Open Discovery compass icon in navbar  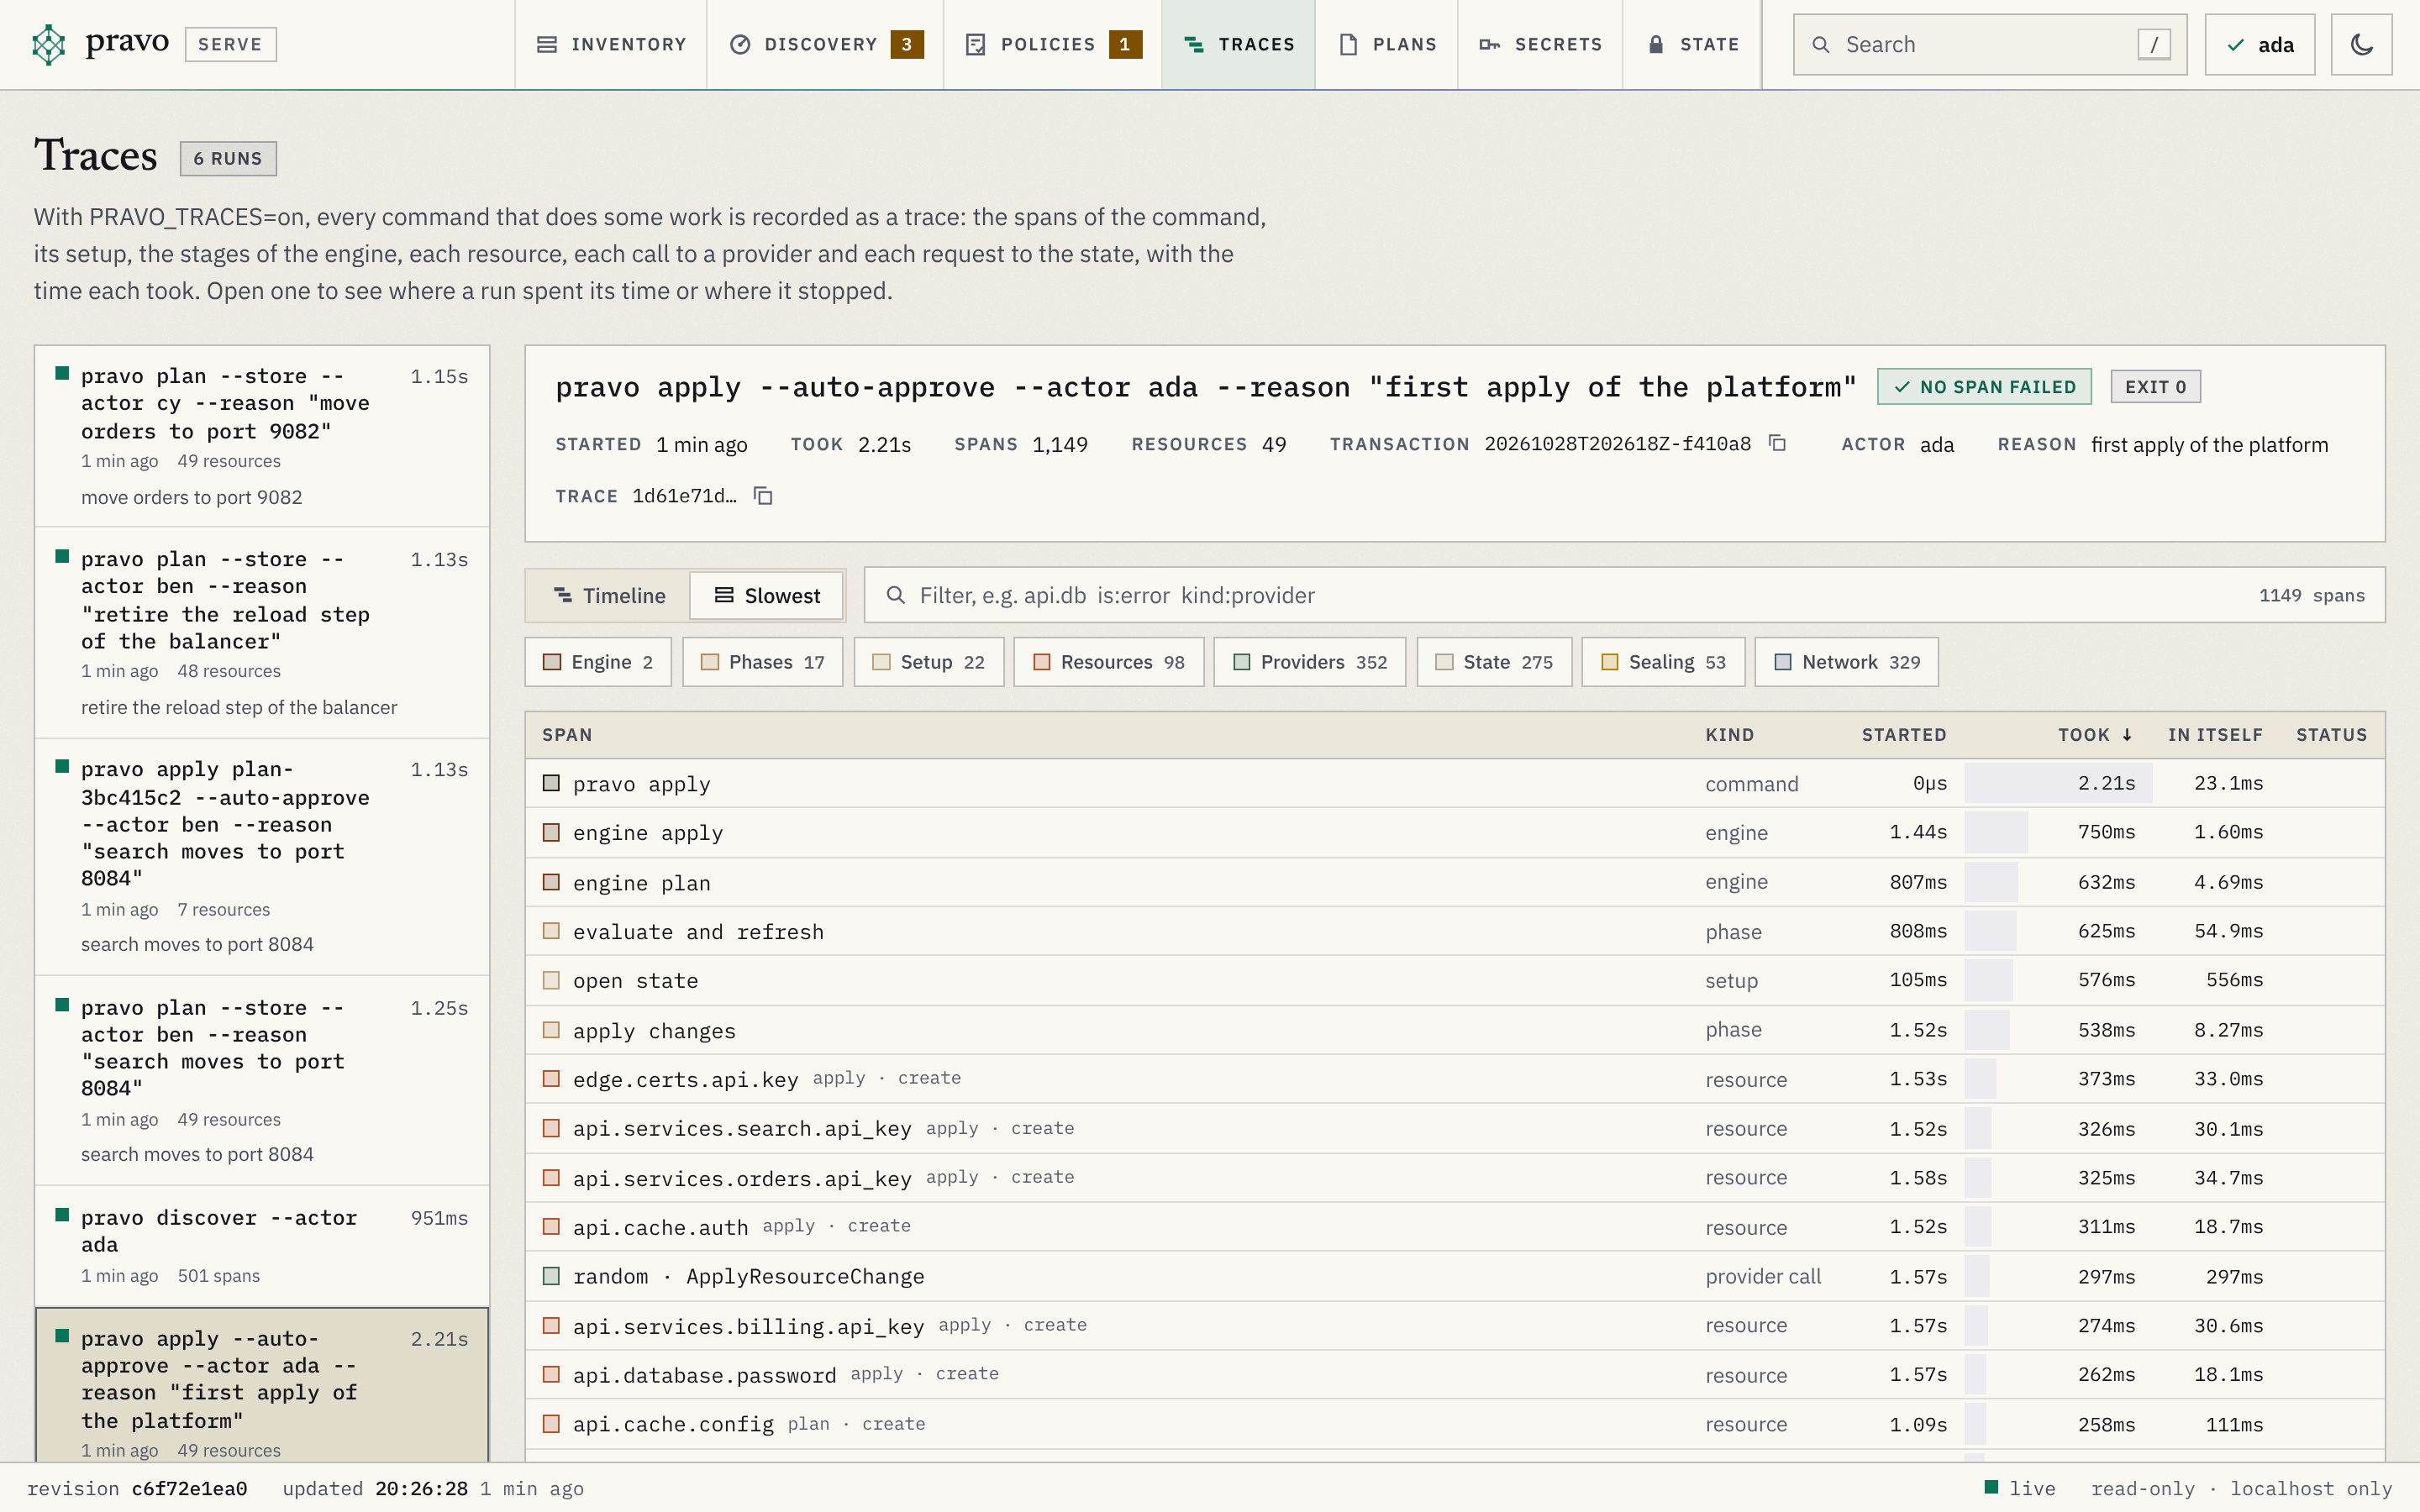(x=740, y=44)
